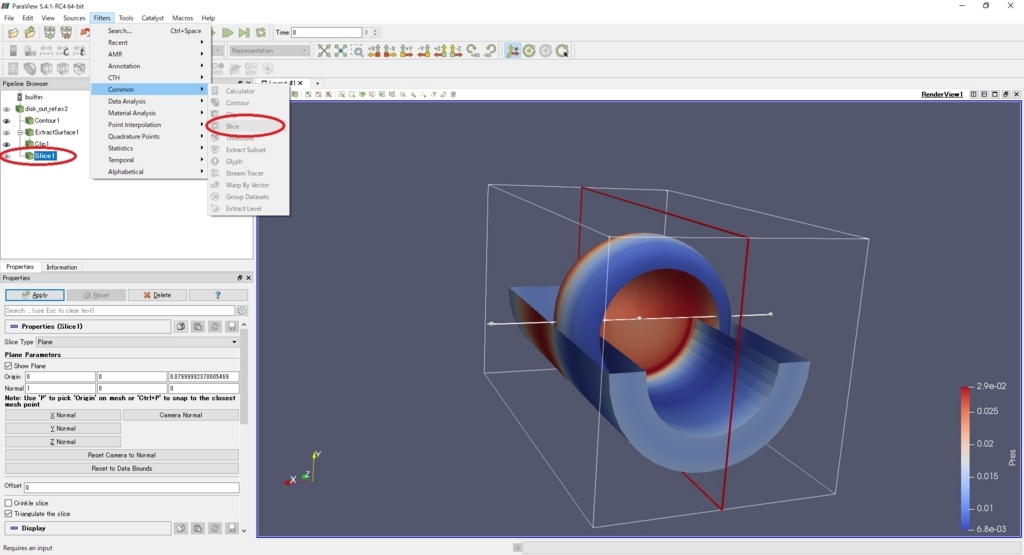
Task: Collapse the ExtractSurface1 tree node
Action: 20,133
